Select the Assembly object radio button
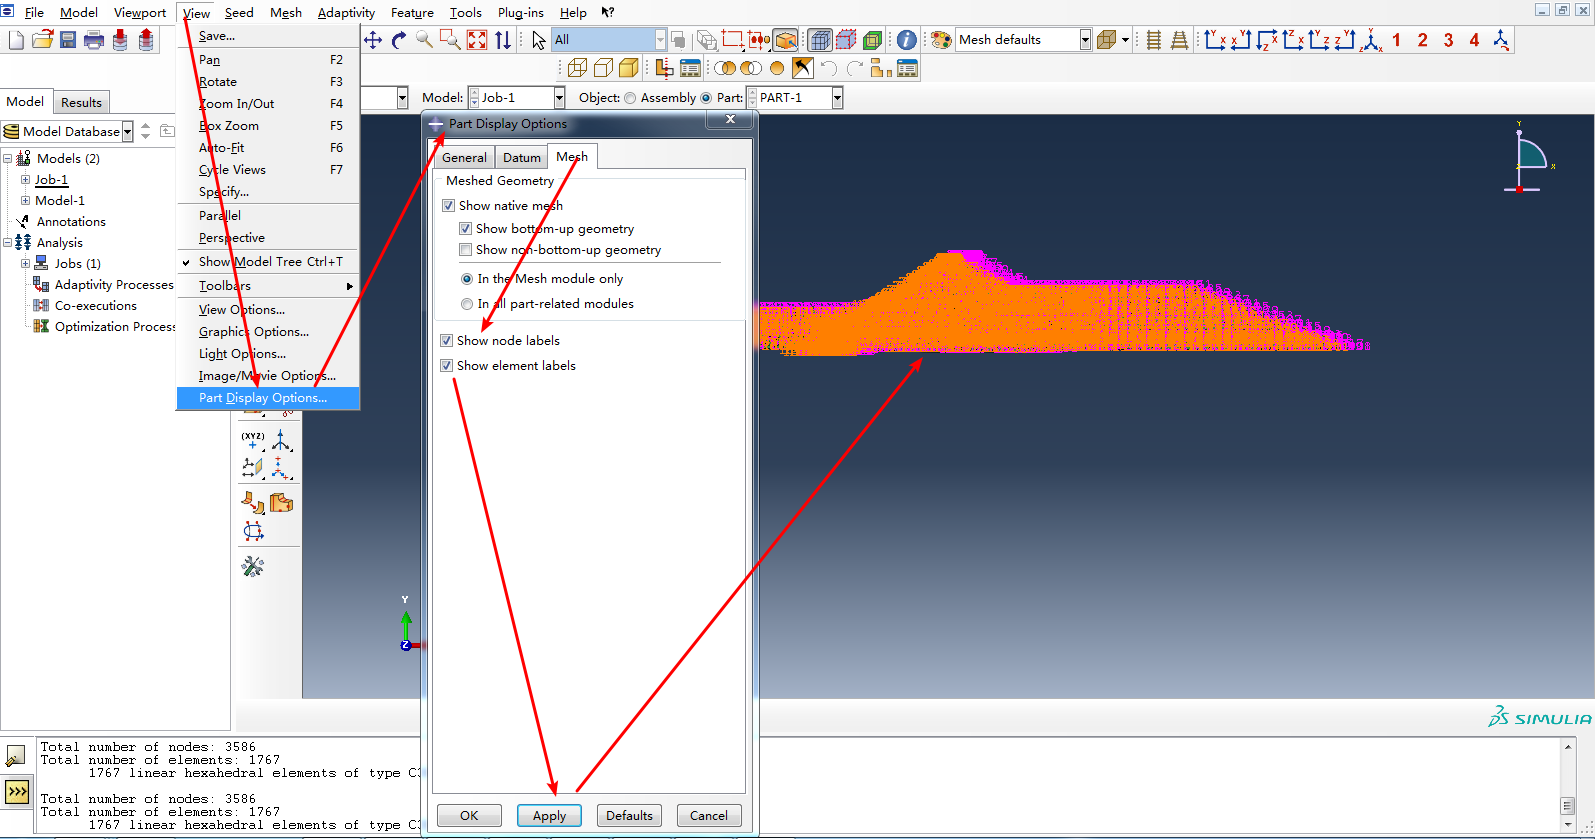Viewport: 1595px width, 839px height. click(x=630, y=98)
